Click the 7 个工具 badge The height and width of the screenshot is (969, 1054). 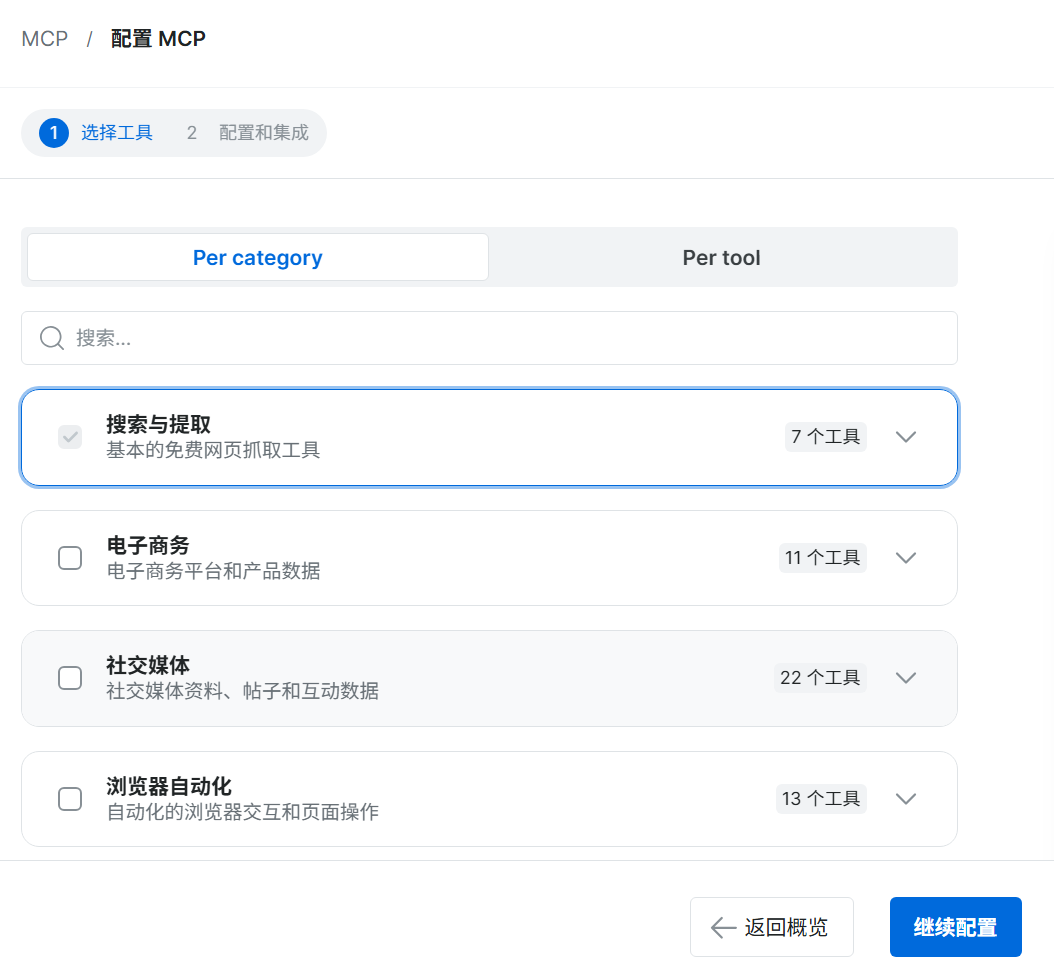(825, 437)
